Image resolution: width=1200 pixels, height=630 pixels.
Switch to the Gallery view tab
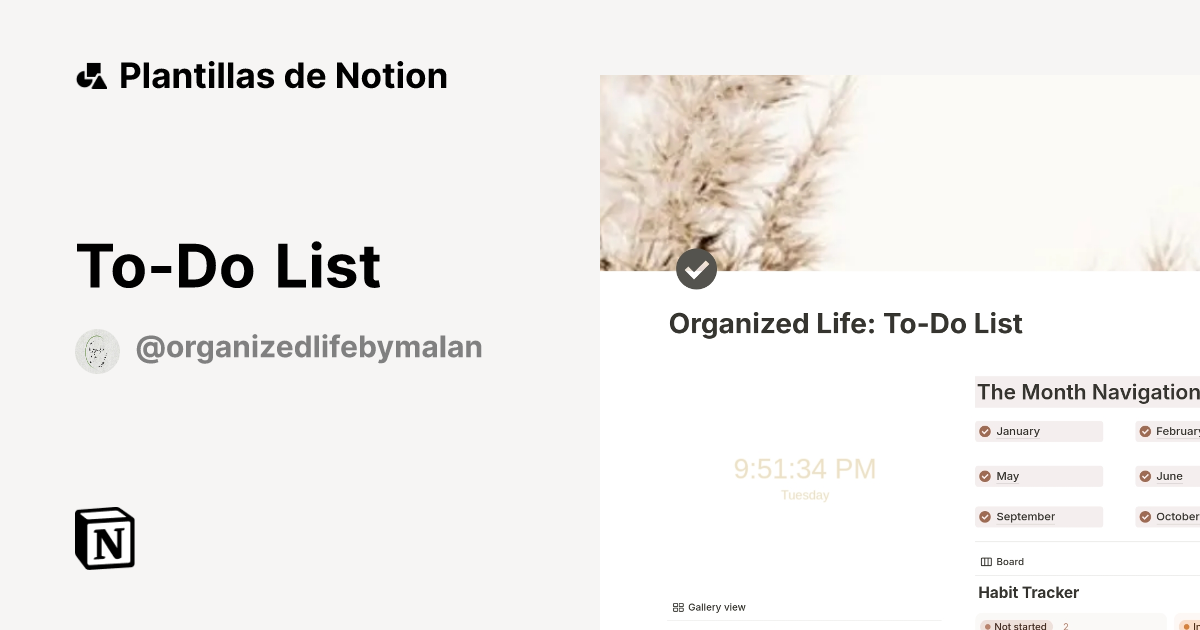[709, 607]
